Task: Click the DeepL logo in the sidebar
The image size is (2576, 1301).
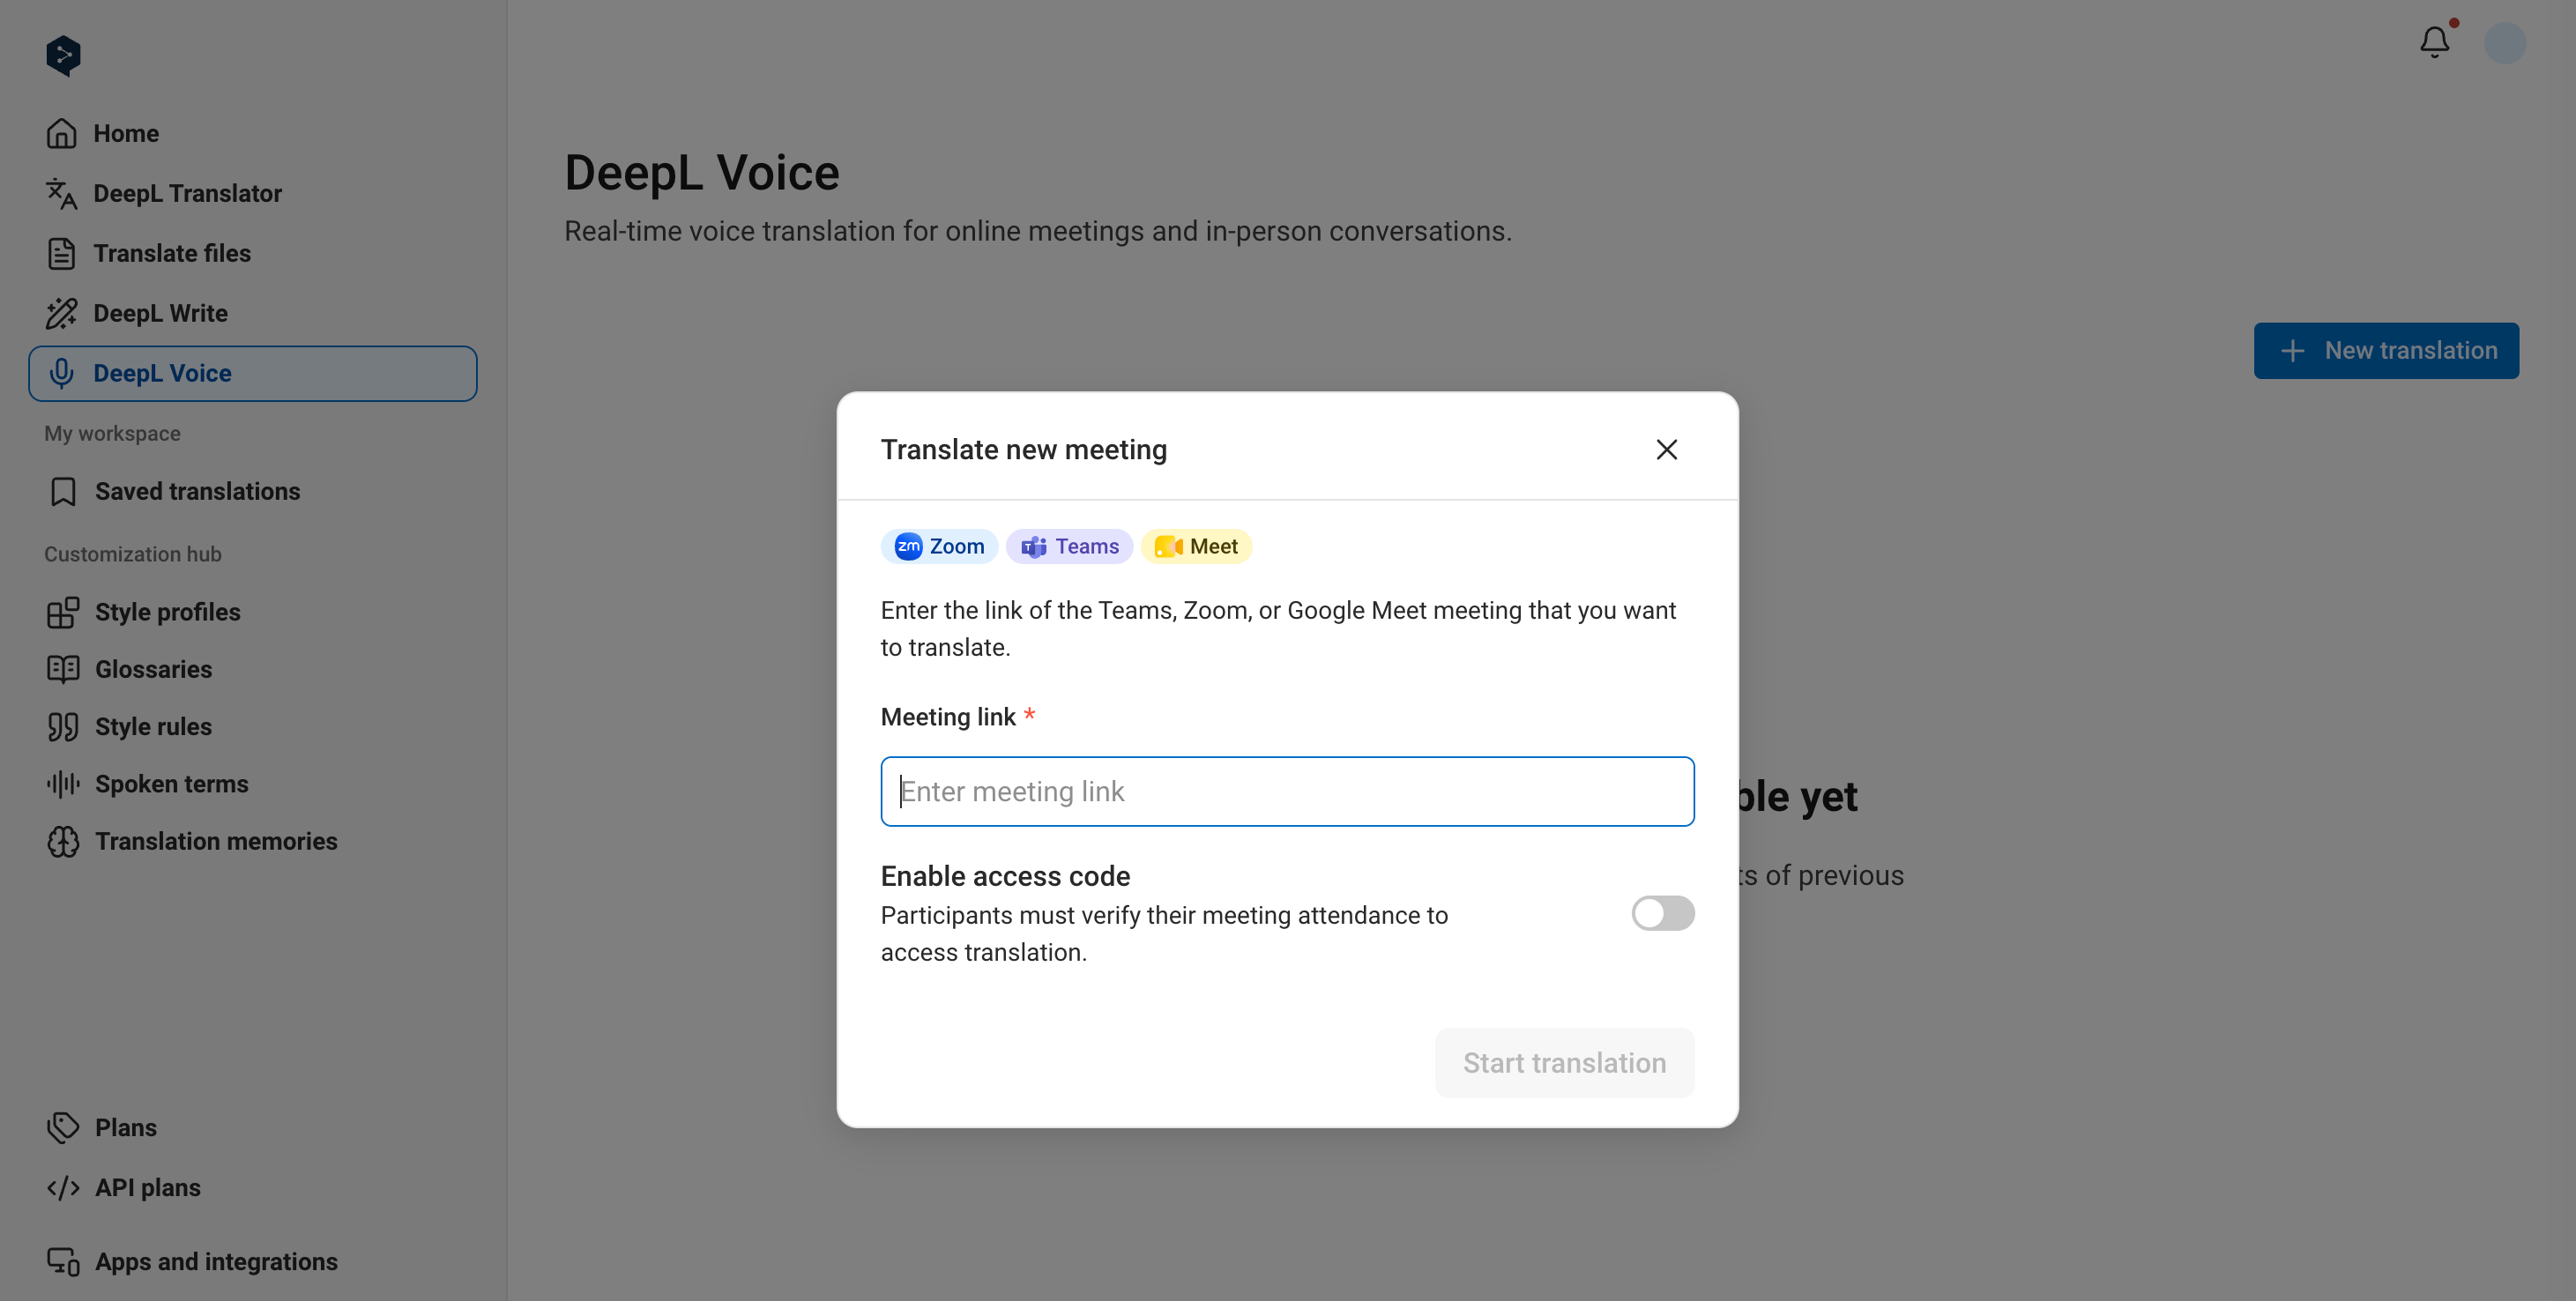Action: pyautogui.click(x=63, y=56)
